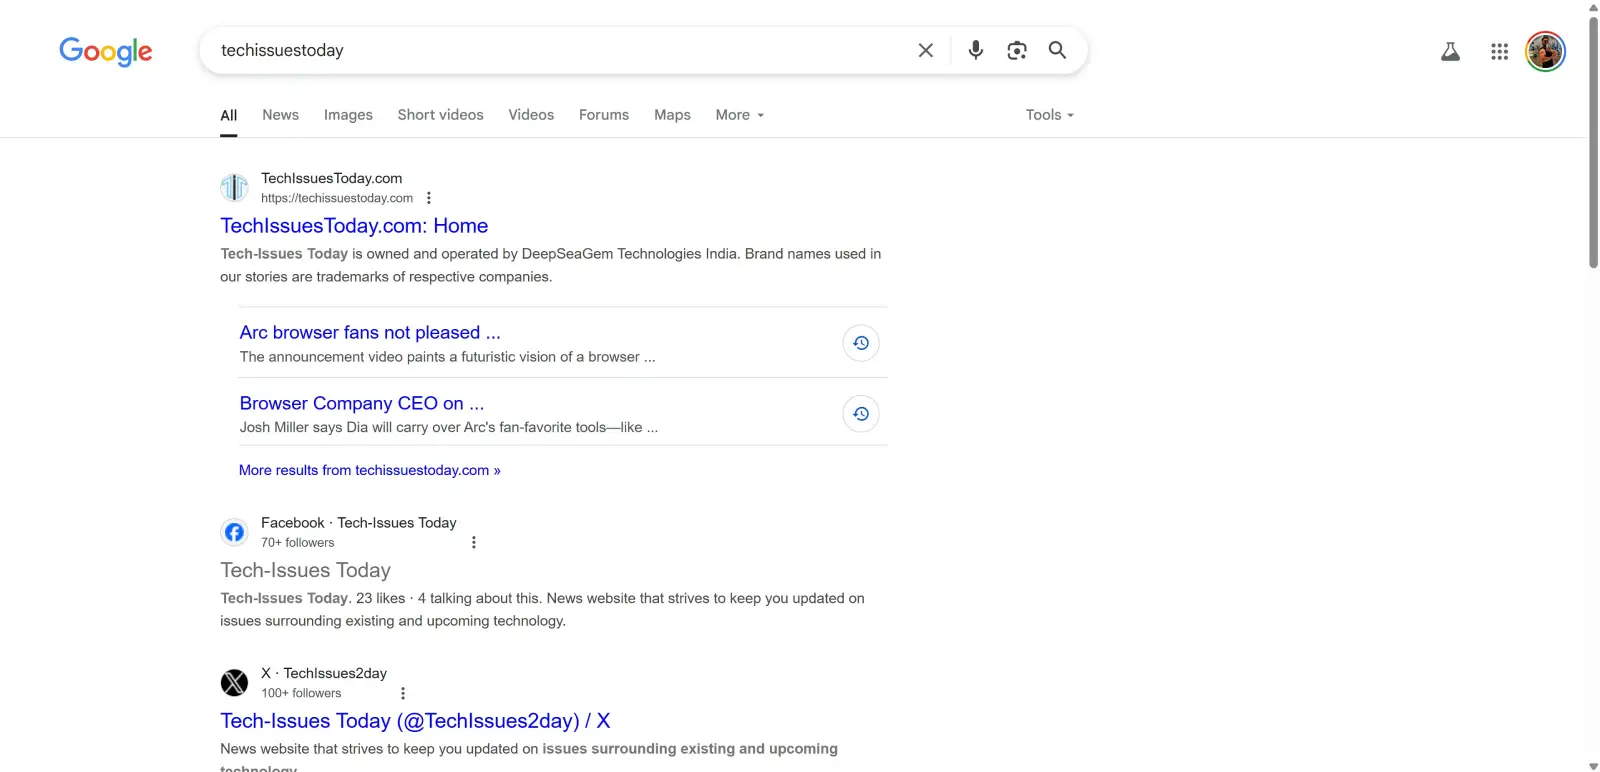Viewport: 1600px width, 772px height.
Task: Click the 100+ followers text
Action: [x=301, y=693]
